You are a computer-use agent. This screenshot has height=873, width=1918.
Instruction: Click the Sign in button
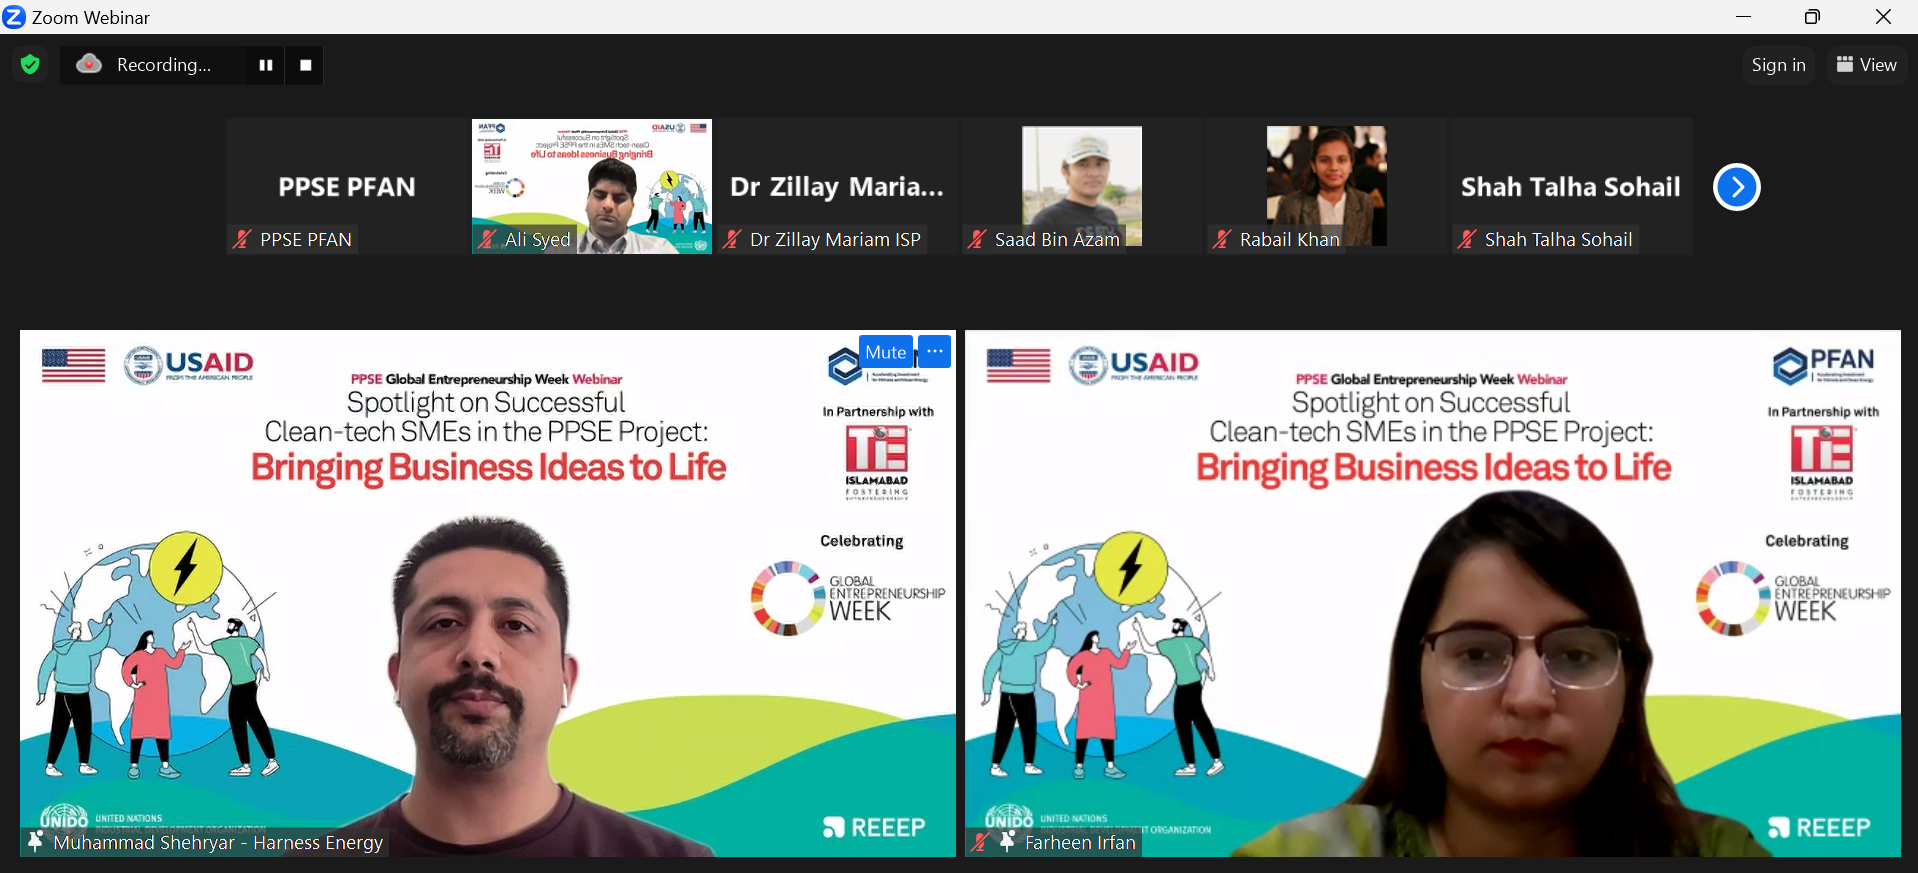tap(1778, 65)
